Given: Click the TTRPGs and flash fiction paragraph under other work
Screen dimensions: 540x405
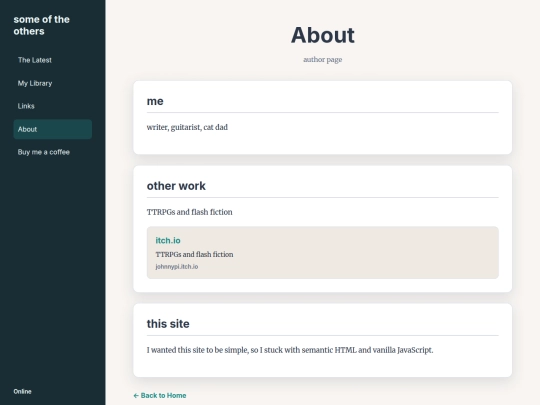Looking at the screenshot, I should click(x=189, y=212).
